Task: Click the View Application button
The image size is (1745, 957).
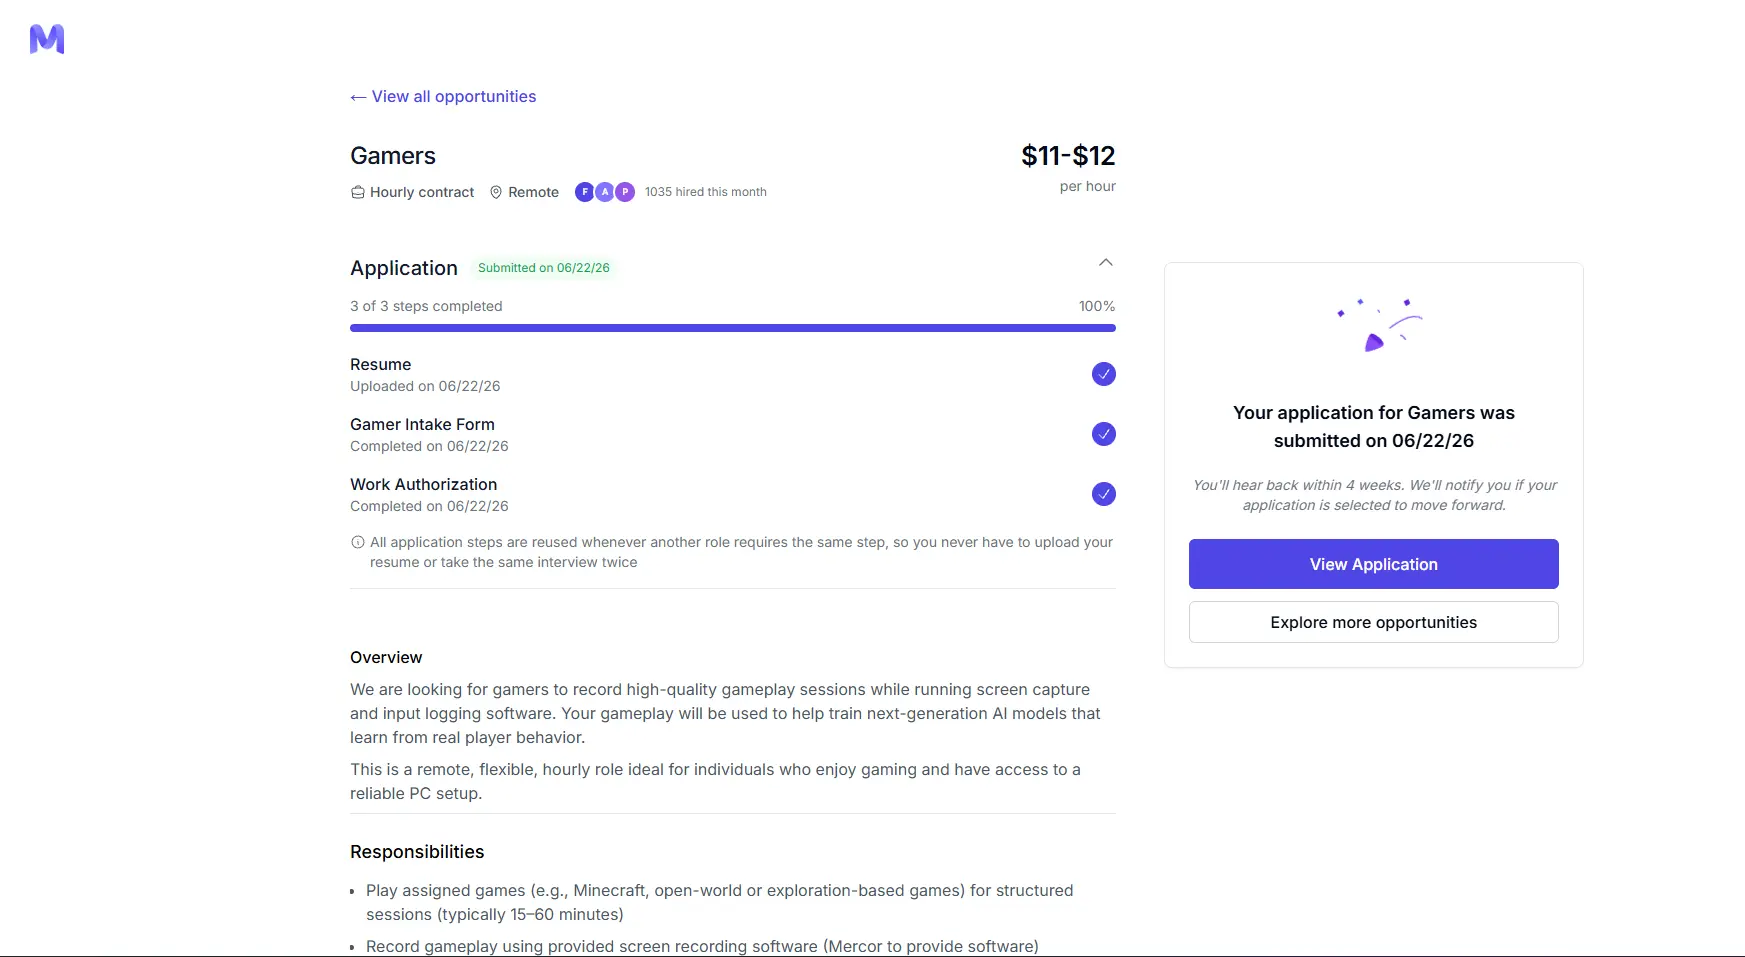Action: (x=1374, y=564)
